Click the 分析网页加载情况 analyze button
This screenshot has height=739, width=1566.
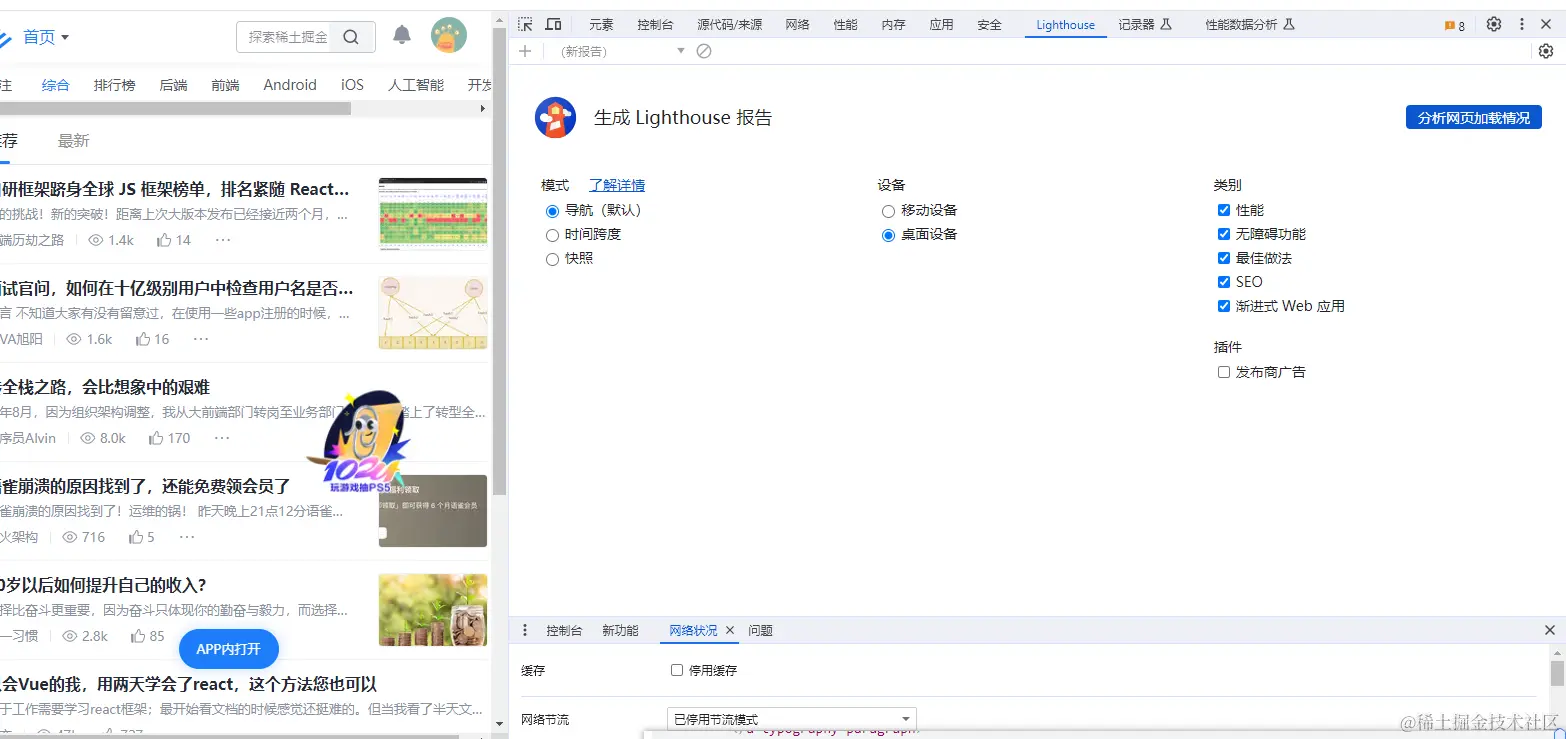click(1474, 118)
